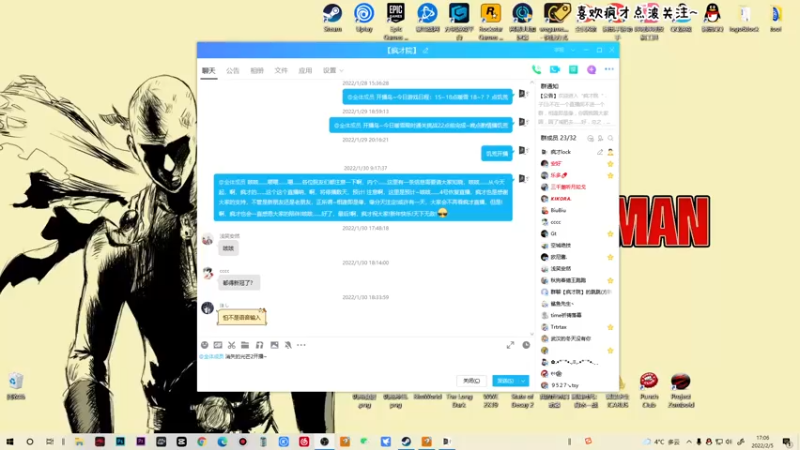This screenshot has height=450, width=800.
Task: Open File Explorer from the taskbar
Action: pos(79,442)
